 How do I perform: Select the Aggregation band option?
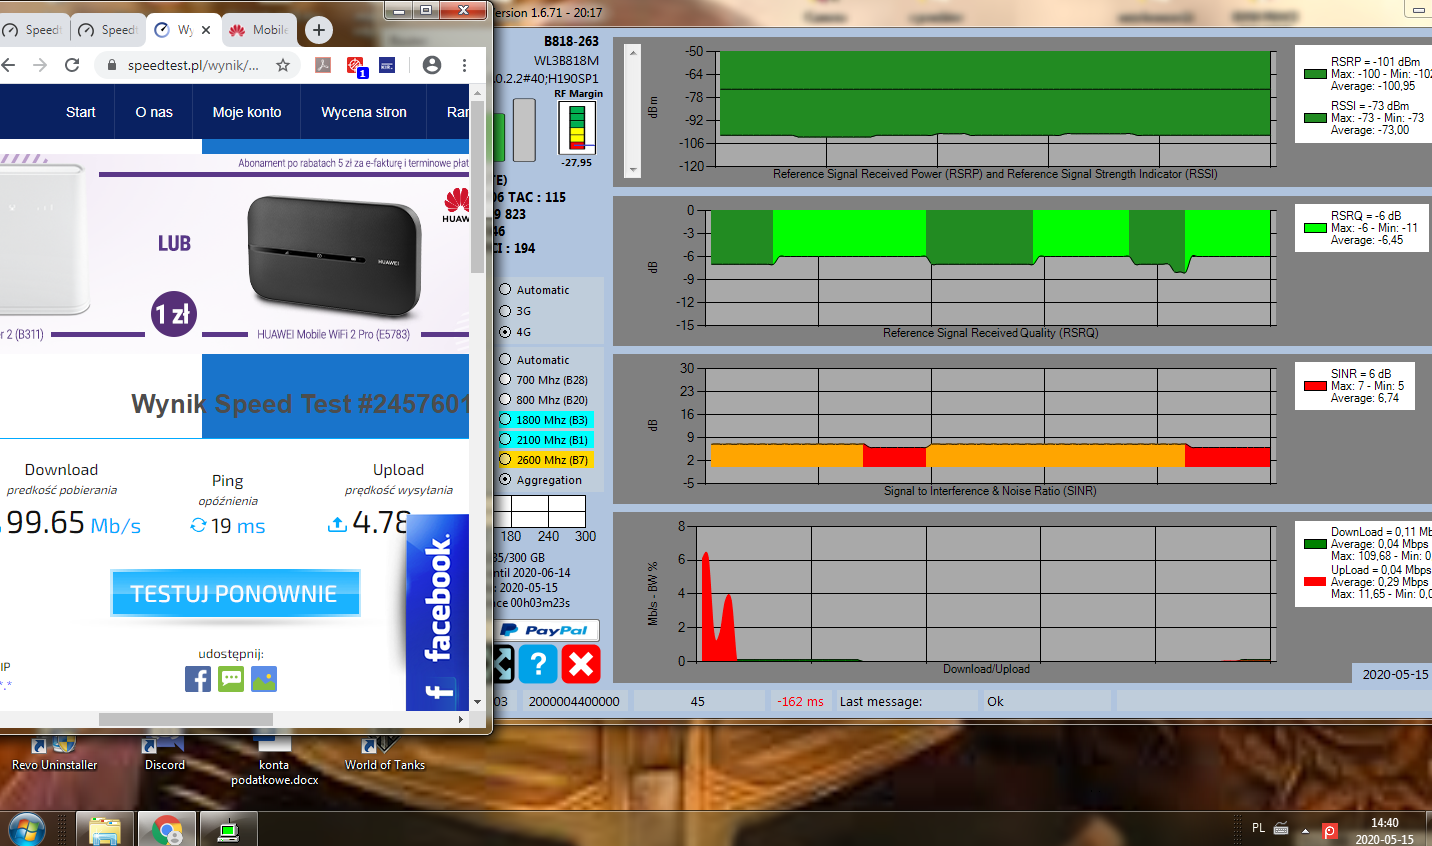[x=506, y=480]
